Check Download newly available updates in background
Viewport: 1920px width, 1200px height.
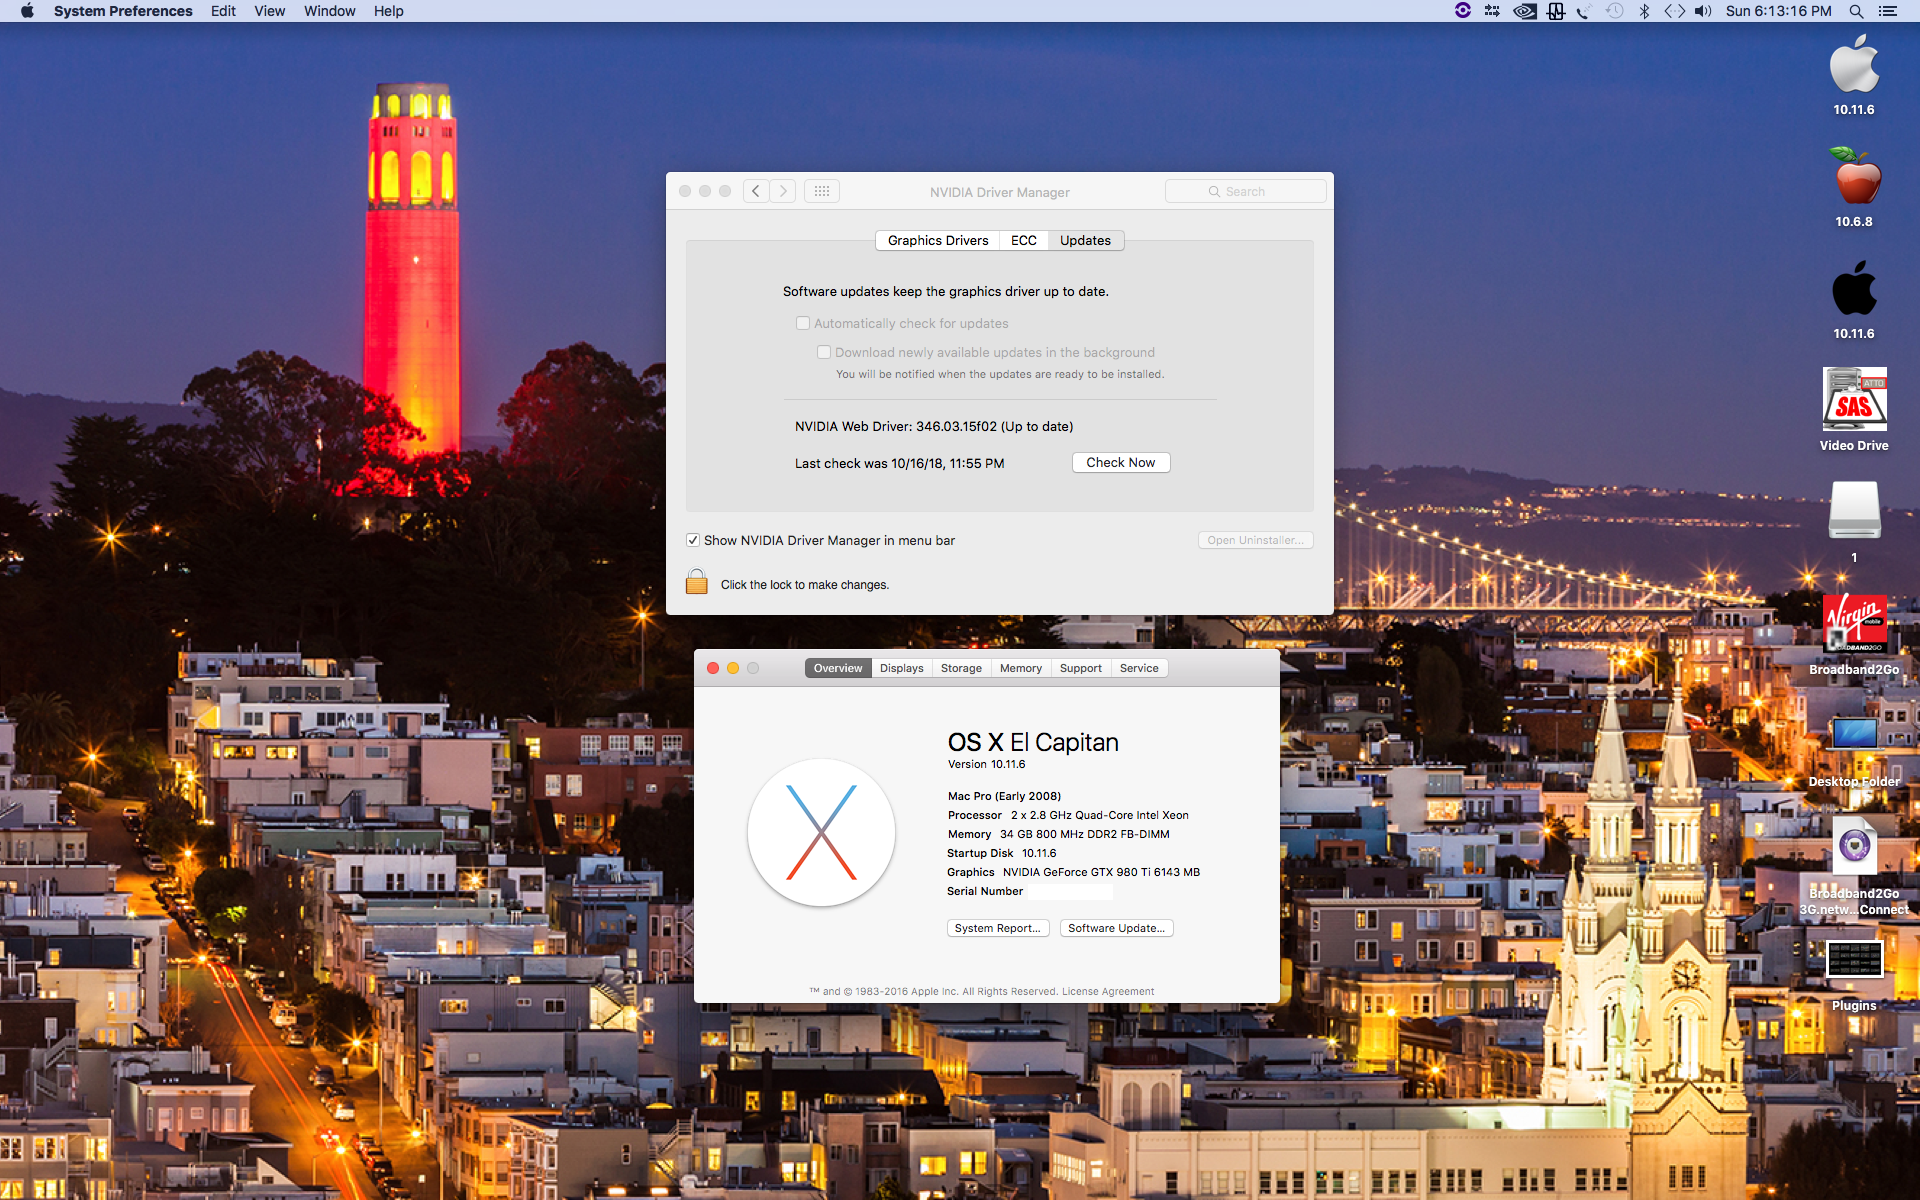pyautogui.click(x=824, y=352)
